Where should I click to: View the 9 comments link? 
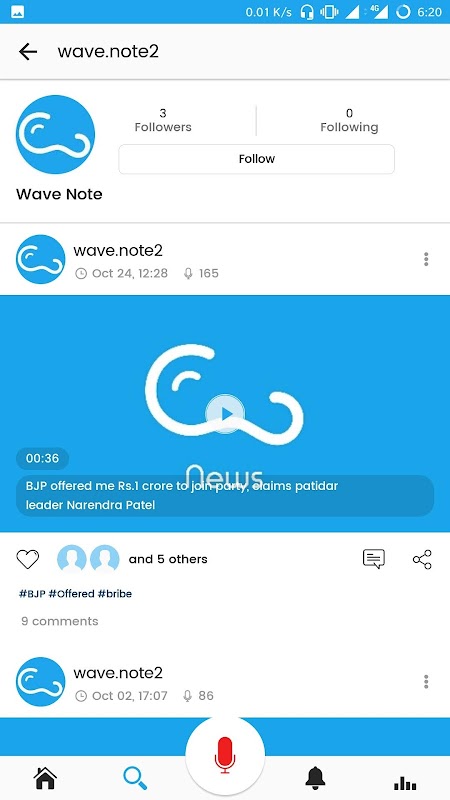pos(60,621)
